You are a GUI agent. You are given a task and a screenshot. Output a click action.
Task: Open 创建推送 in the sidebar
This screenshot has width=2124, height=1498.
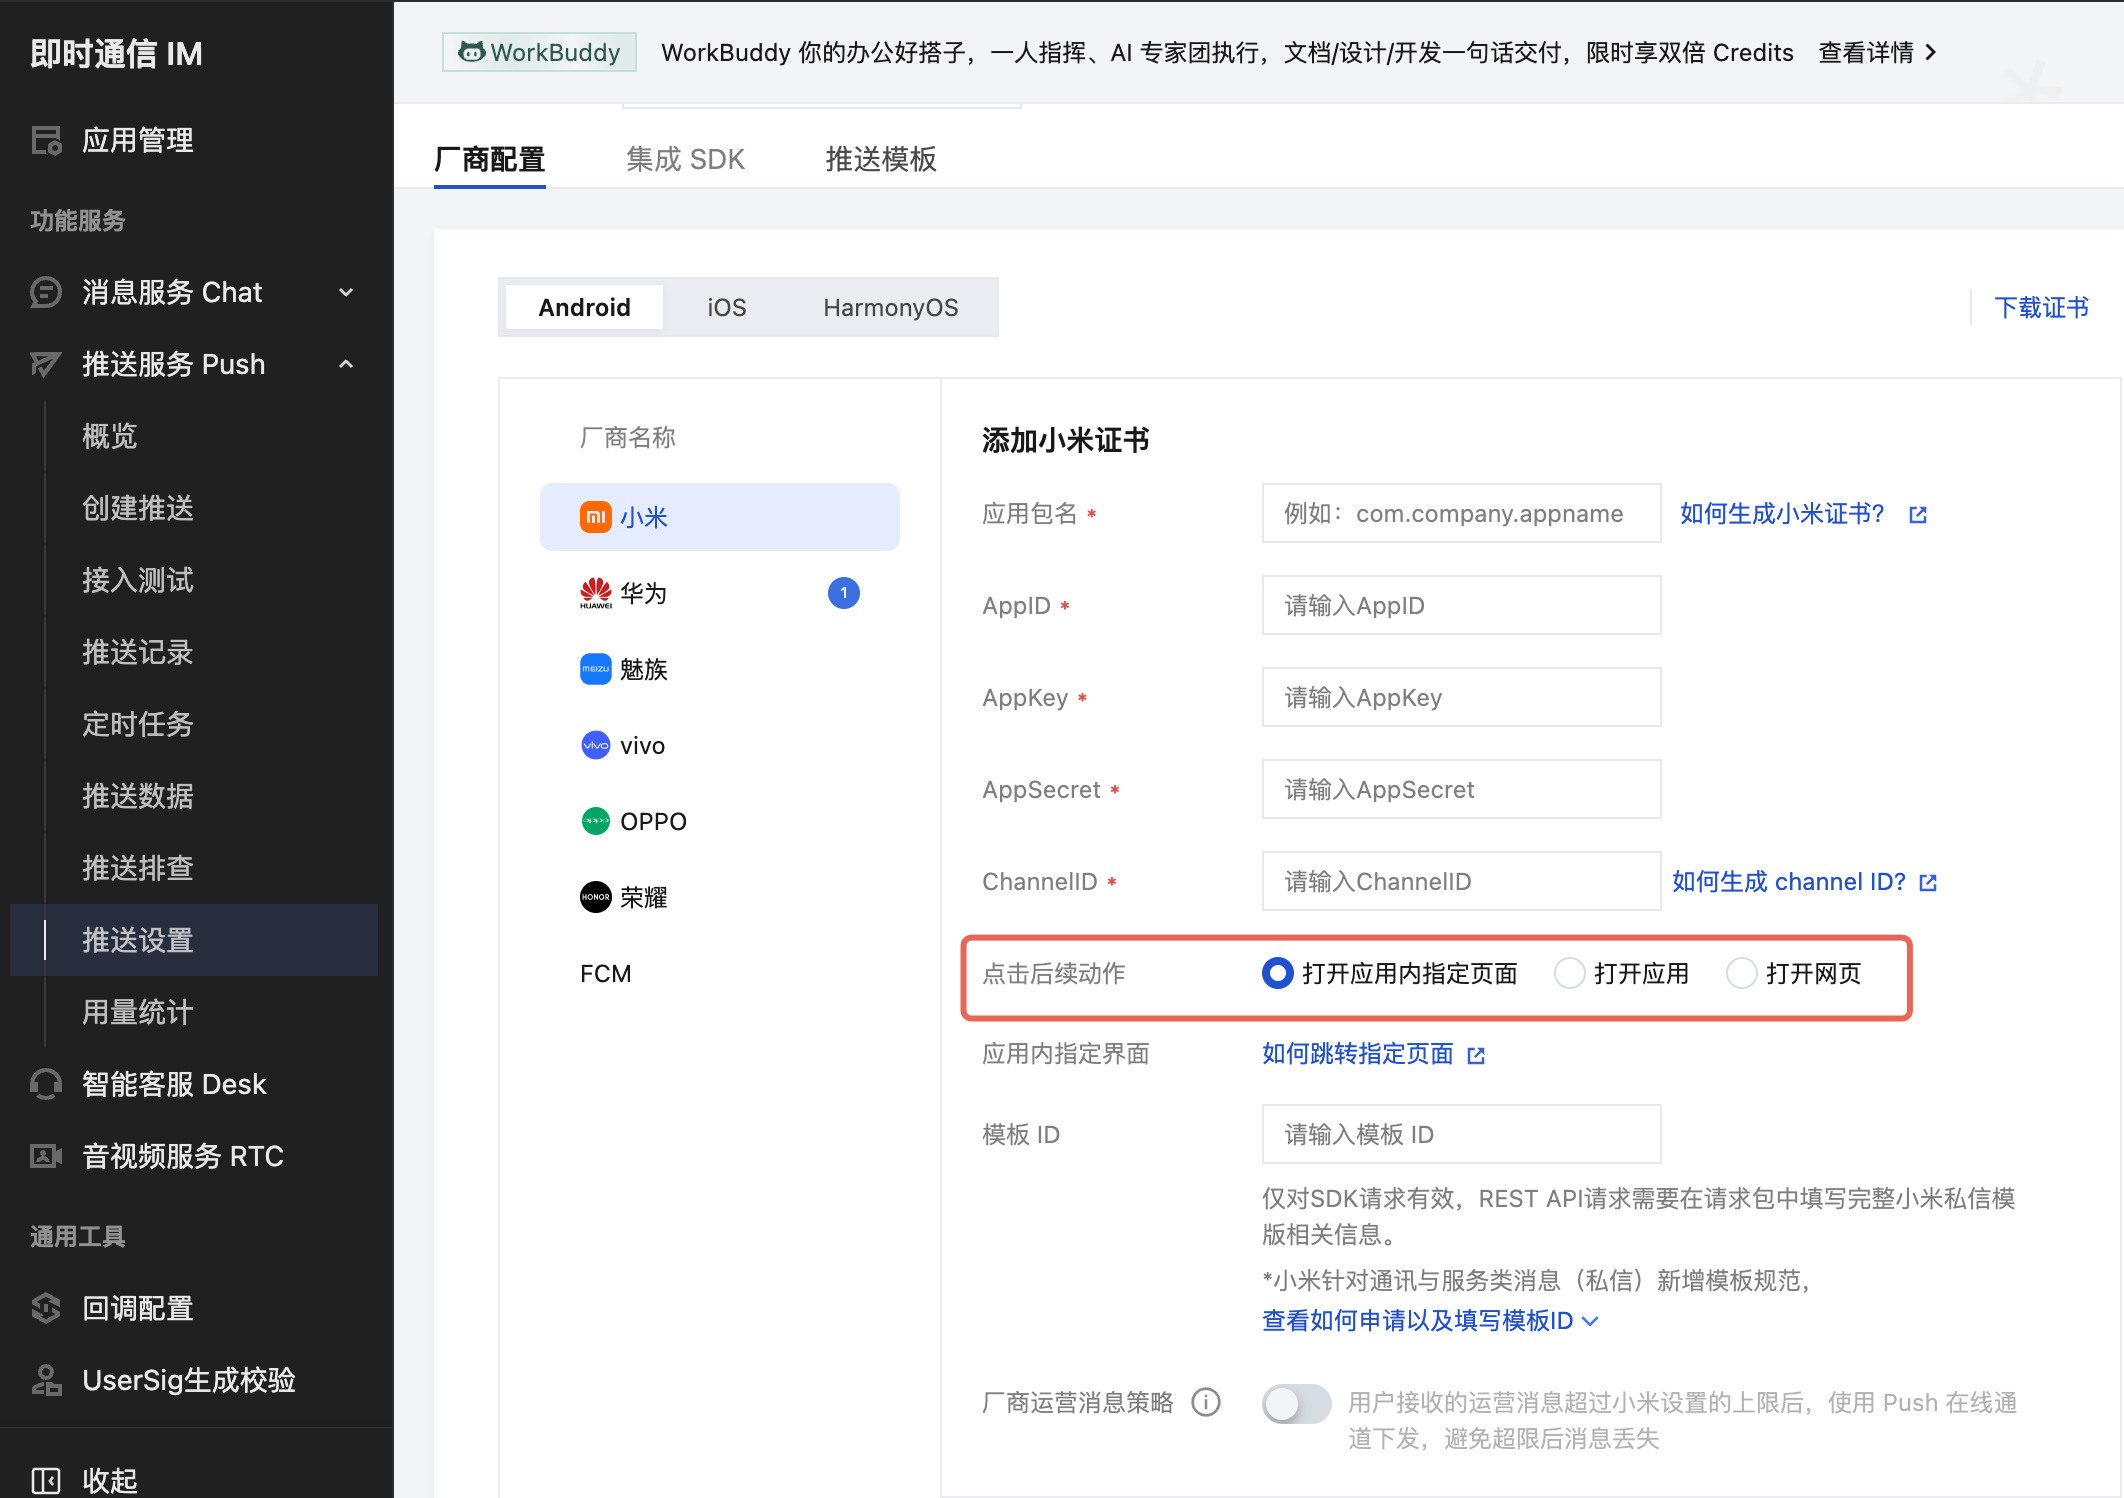pos(138,508)
